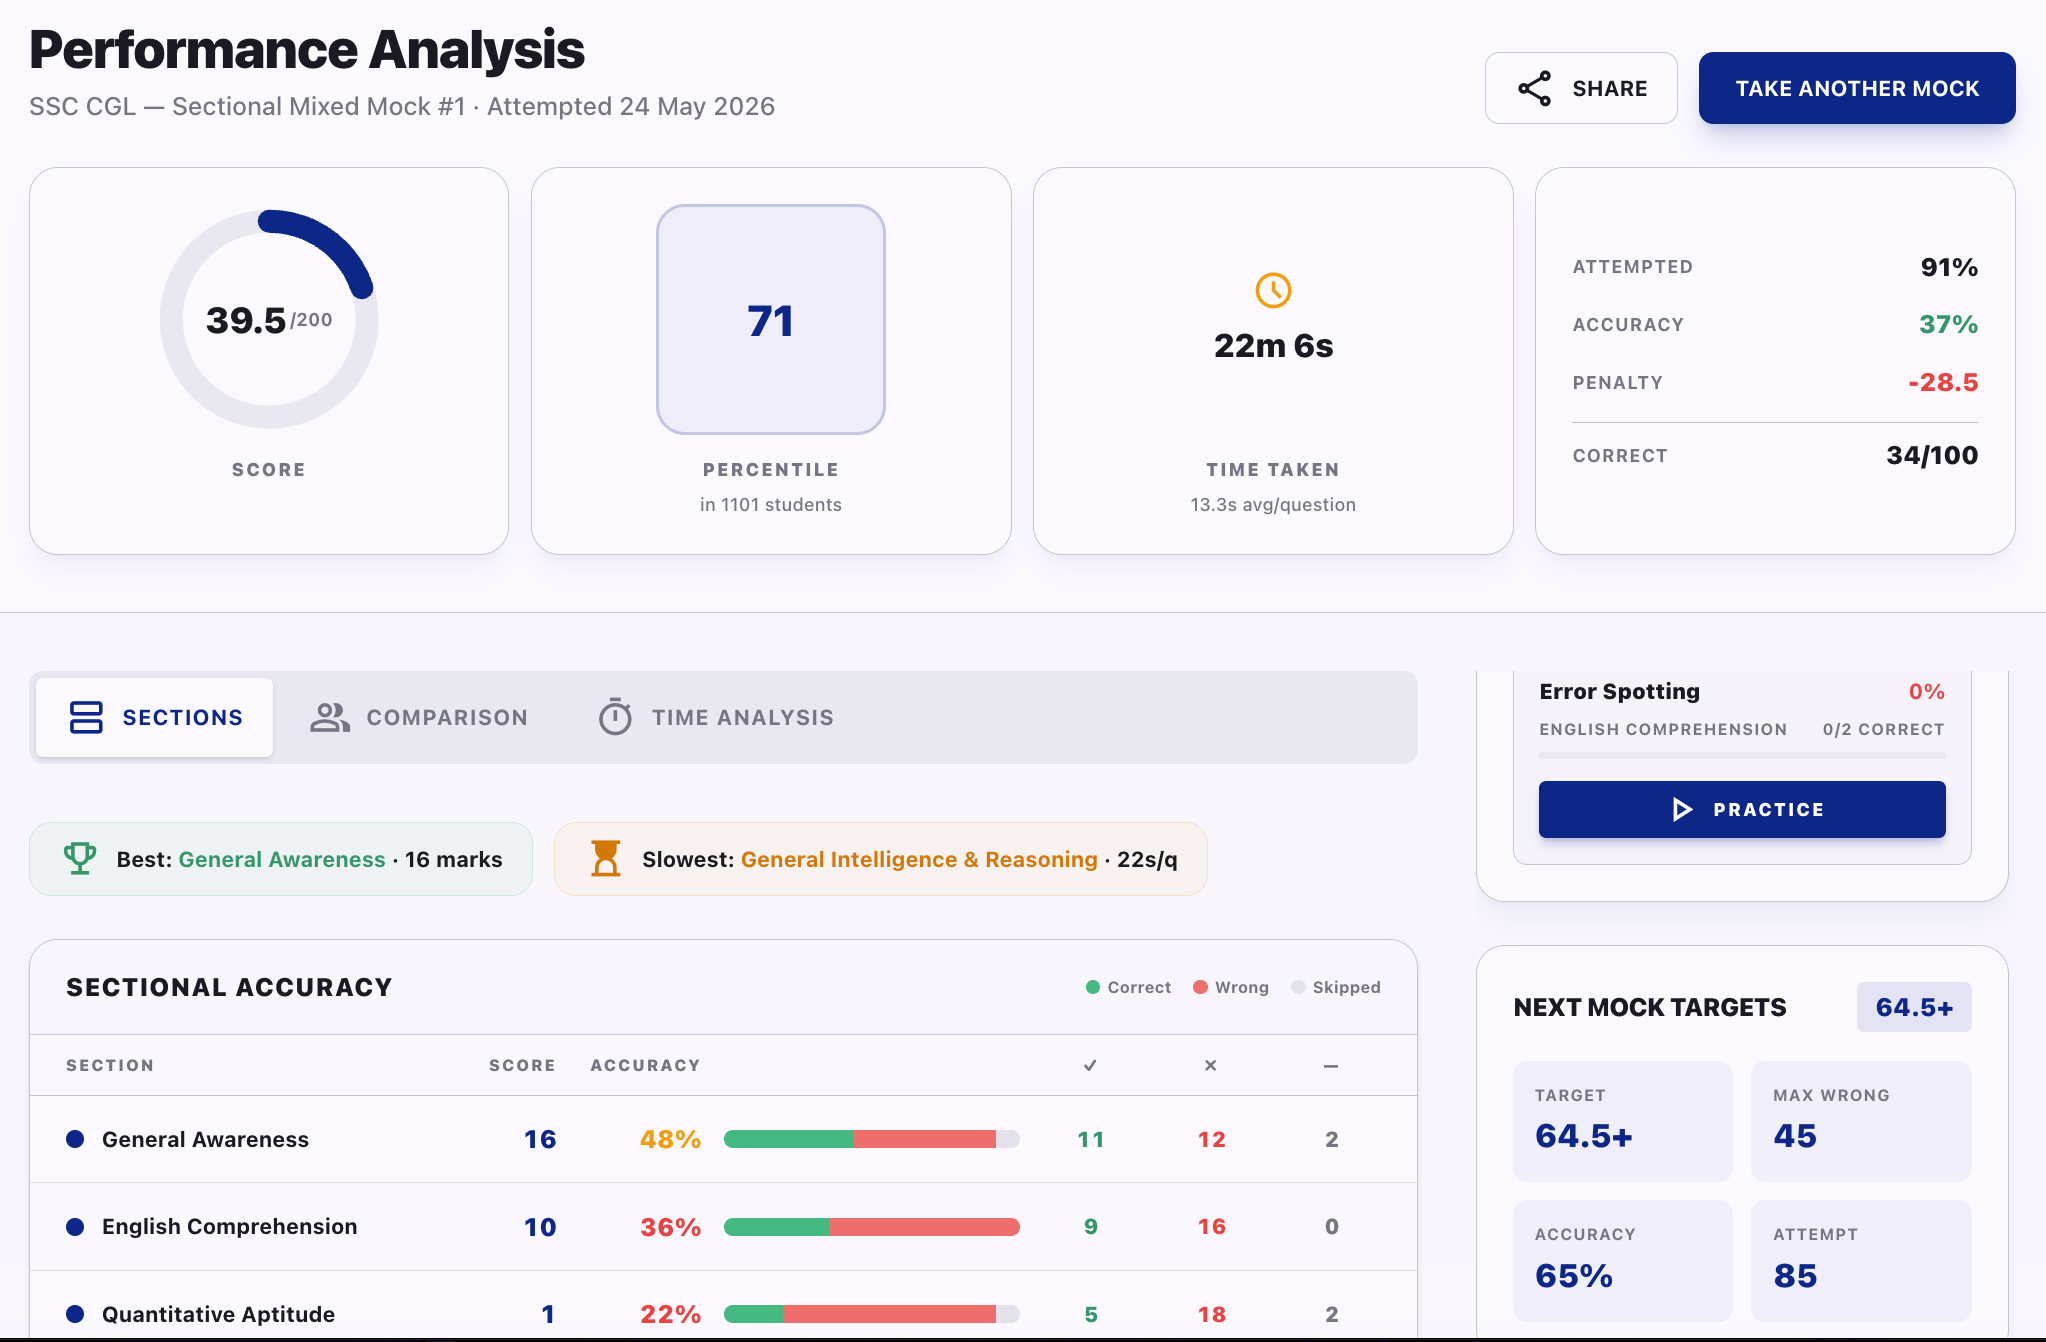
Task: Click the Next Mock Targets heading
Action: click(1650, 1007)
